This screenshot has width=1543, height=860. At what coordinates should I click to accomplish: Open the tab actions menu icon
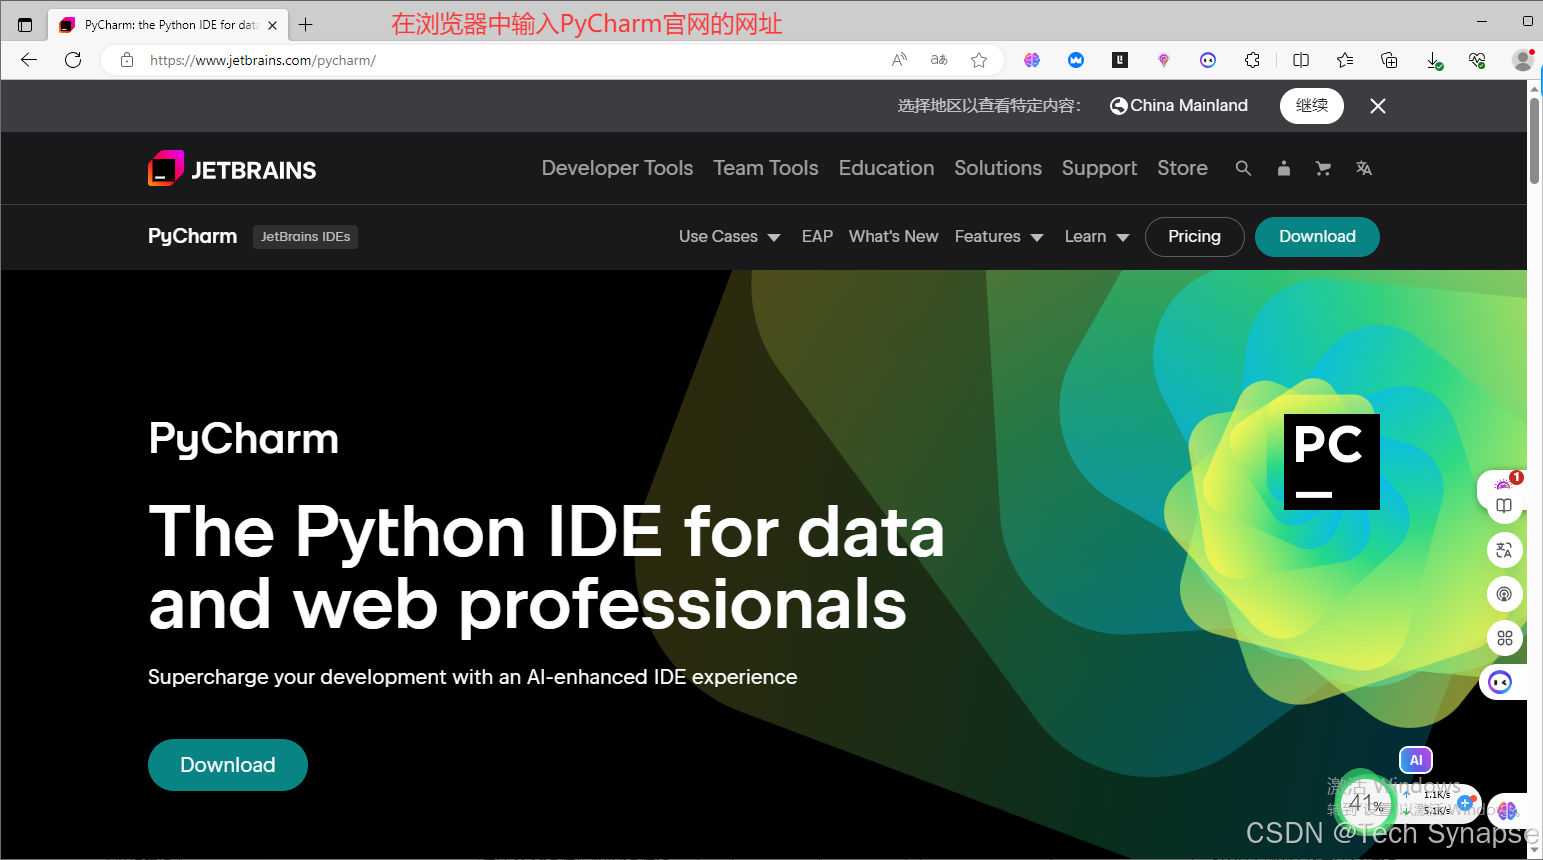click(x=25, y=25)
